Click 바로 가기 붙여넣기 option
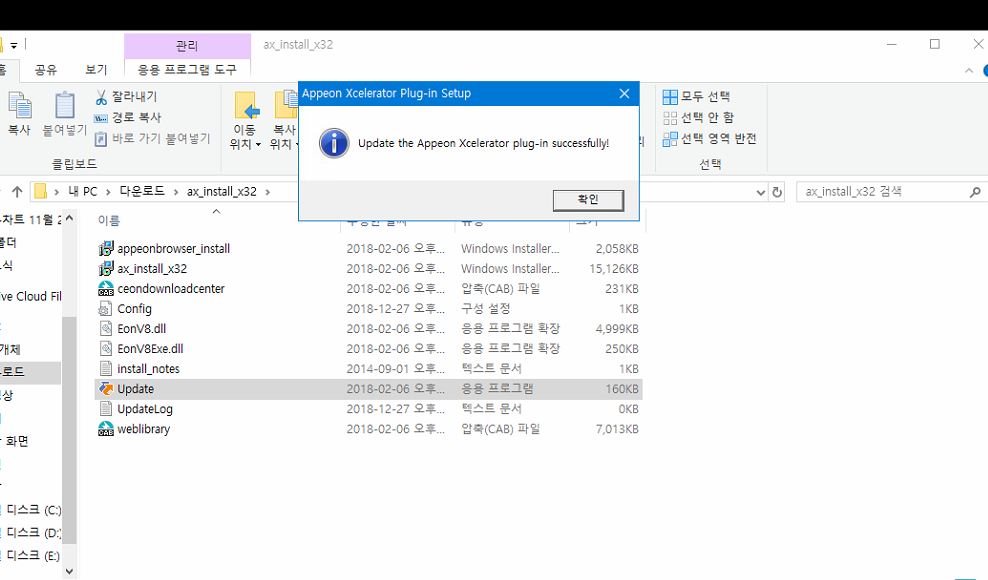988x580 pixels. 152,138
